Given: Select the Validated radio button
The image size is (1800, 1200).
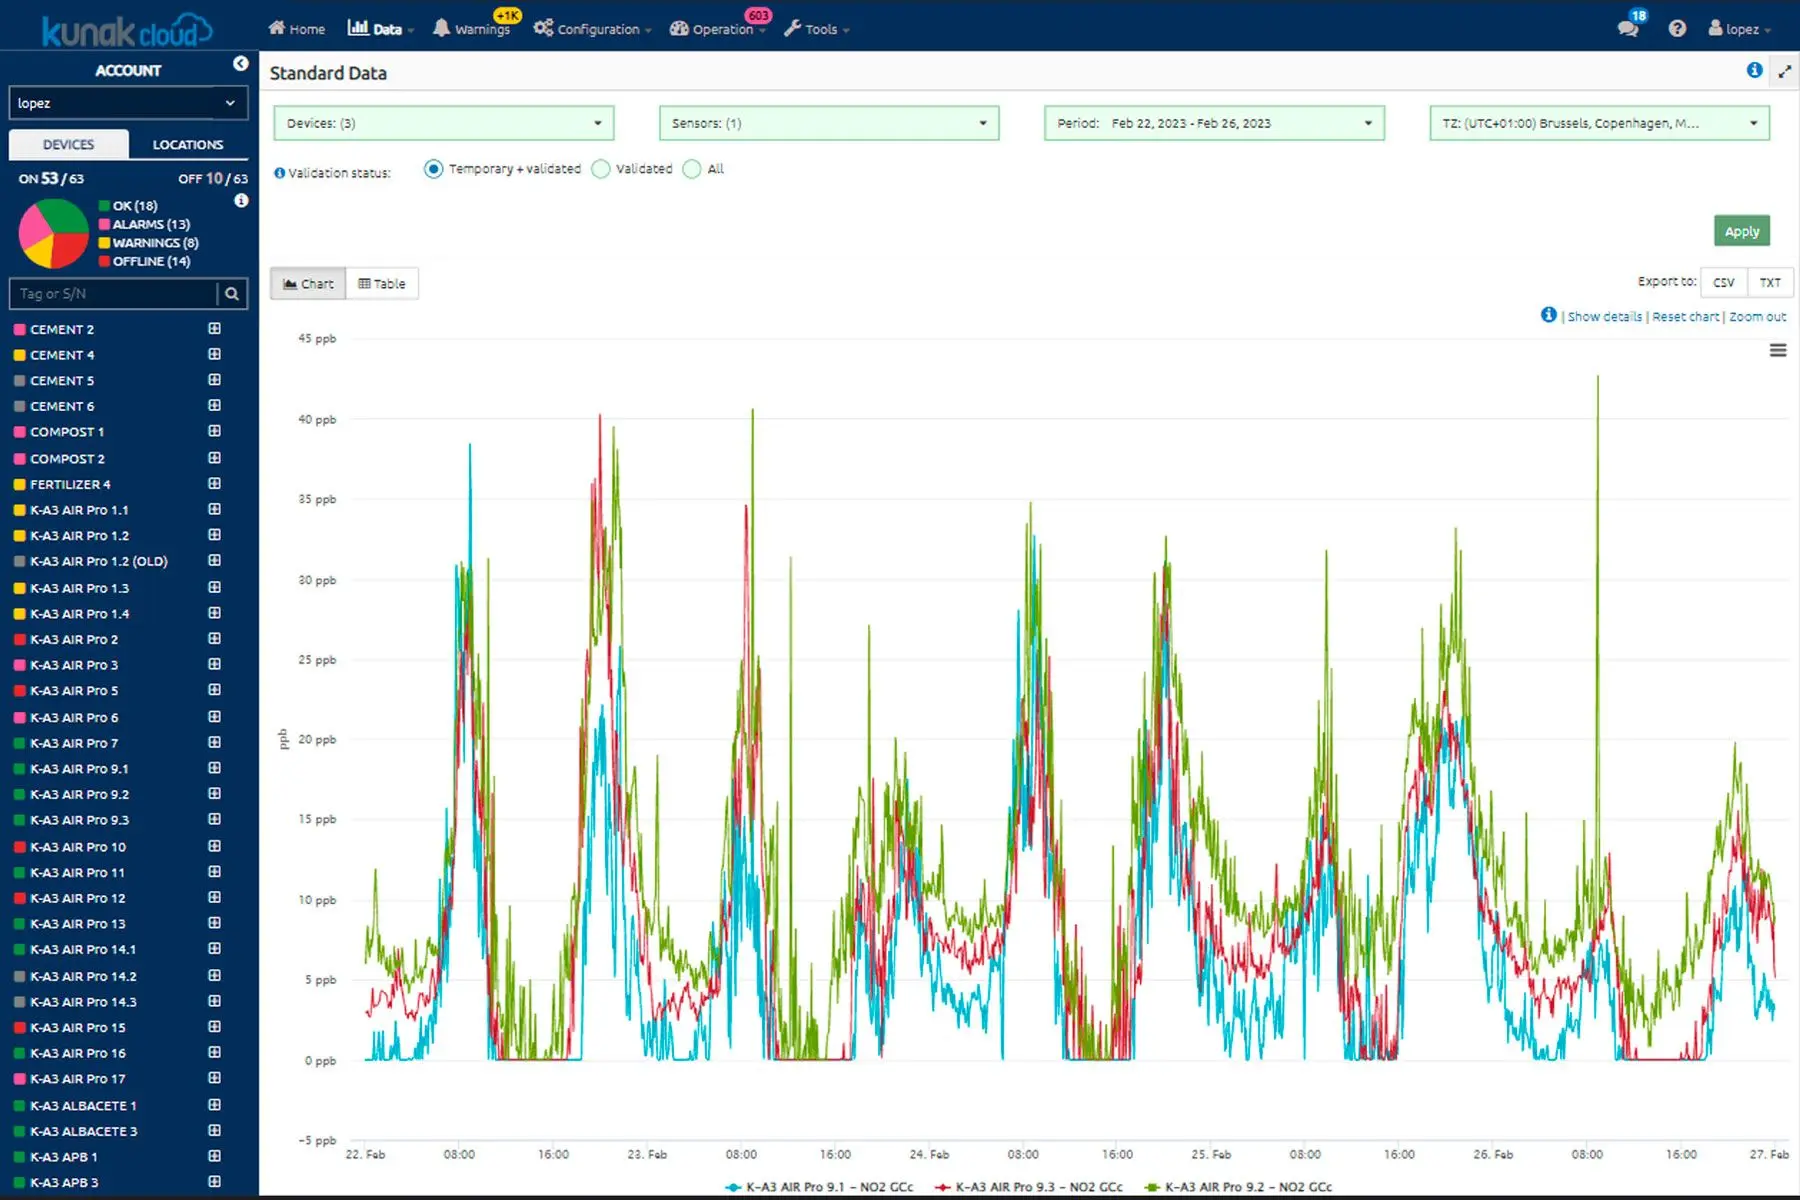Looking at the screenshot, I should click(x=601, y=169).
